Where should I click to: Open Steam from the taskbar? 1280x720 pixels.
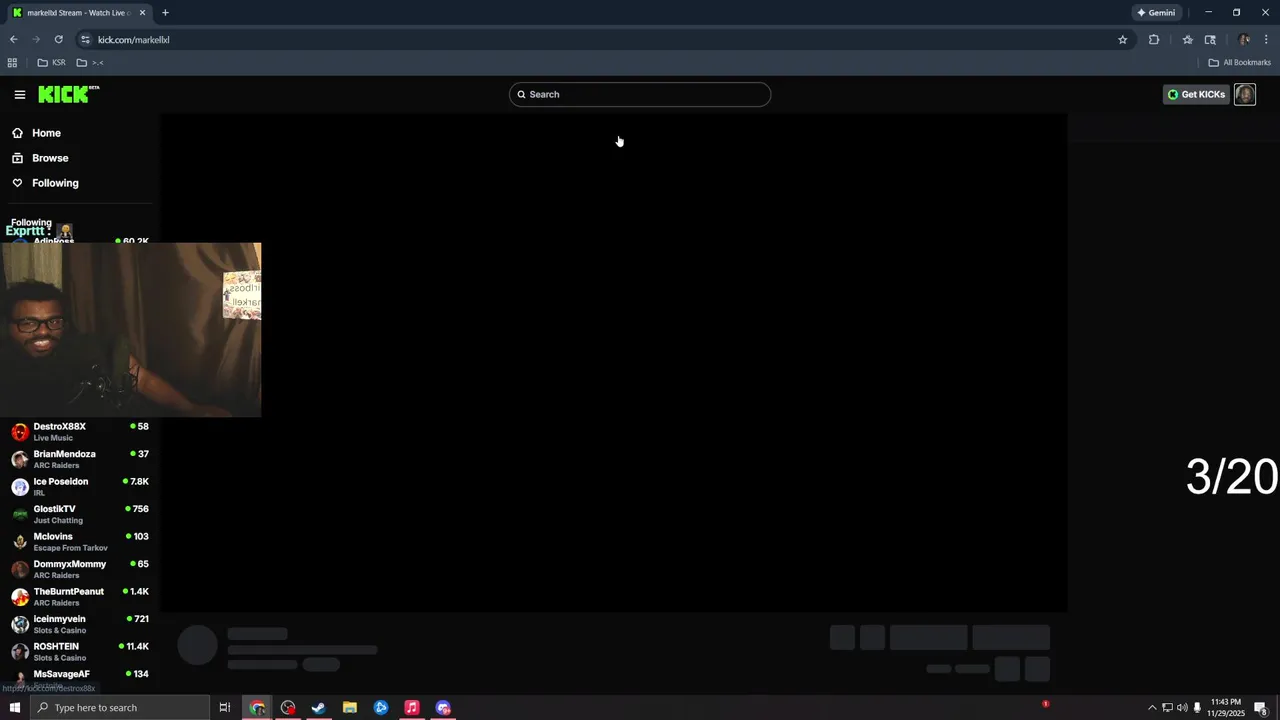tap(319, 708)
